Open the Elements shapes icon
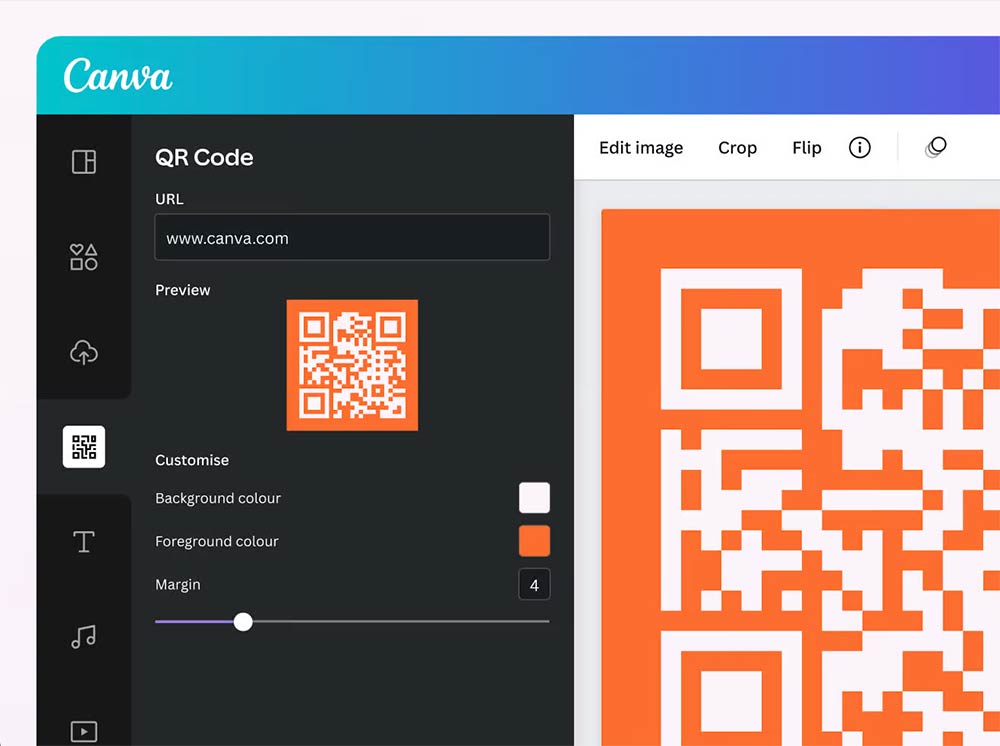 click(x=84, y=257)
